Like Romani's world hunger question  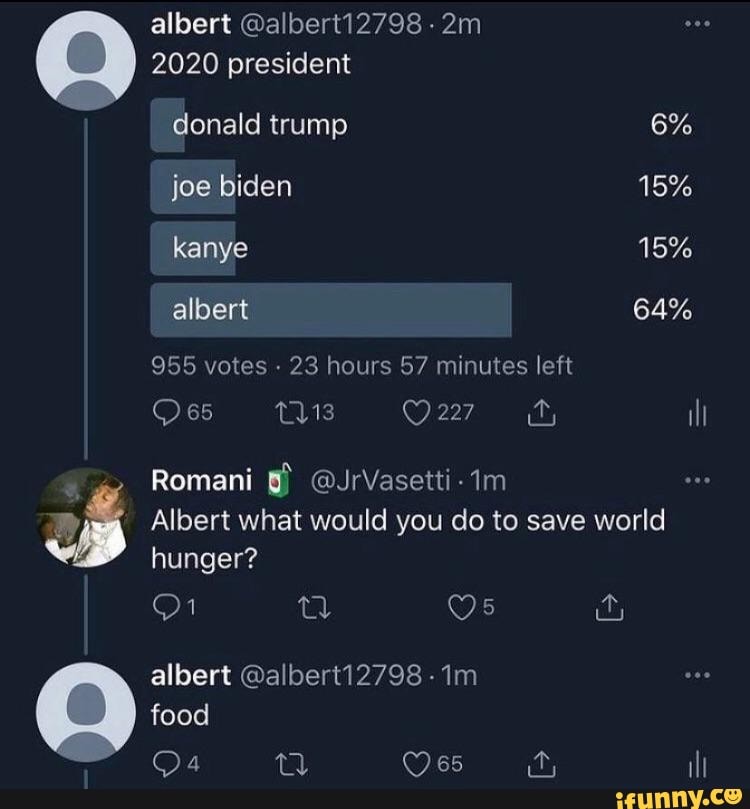click(x=462, y=605)
